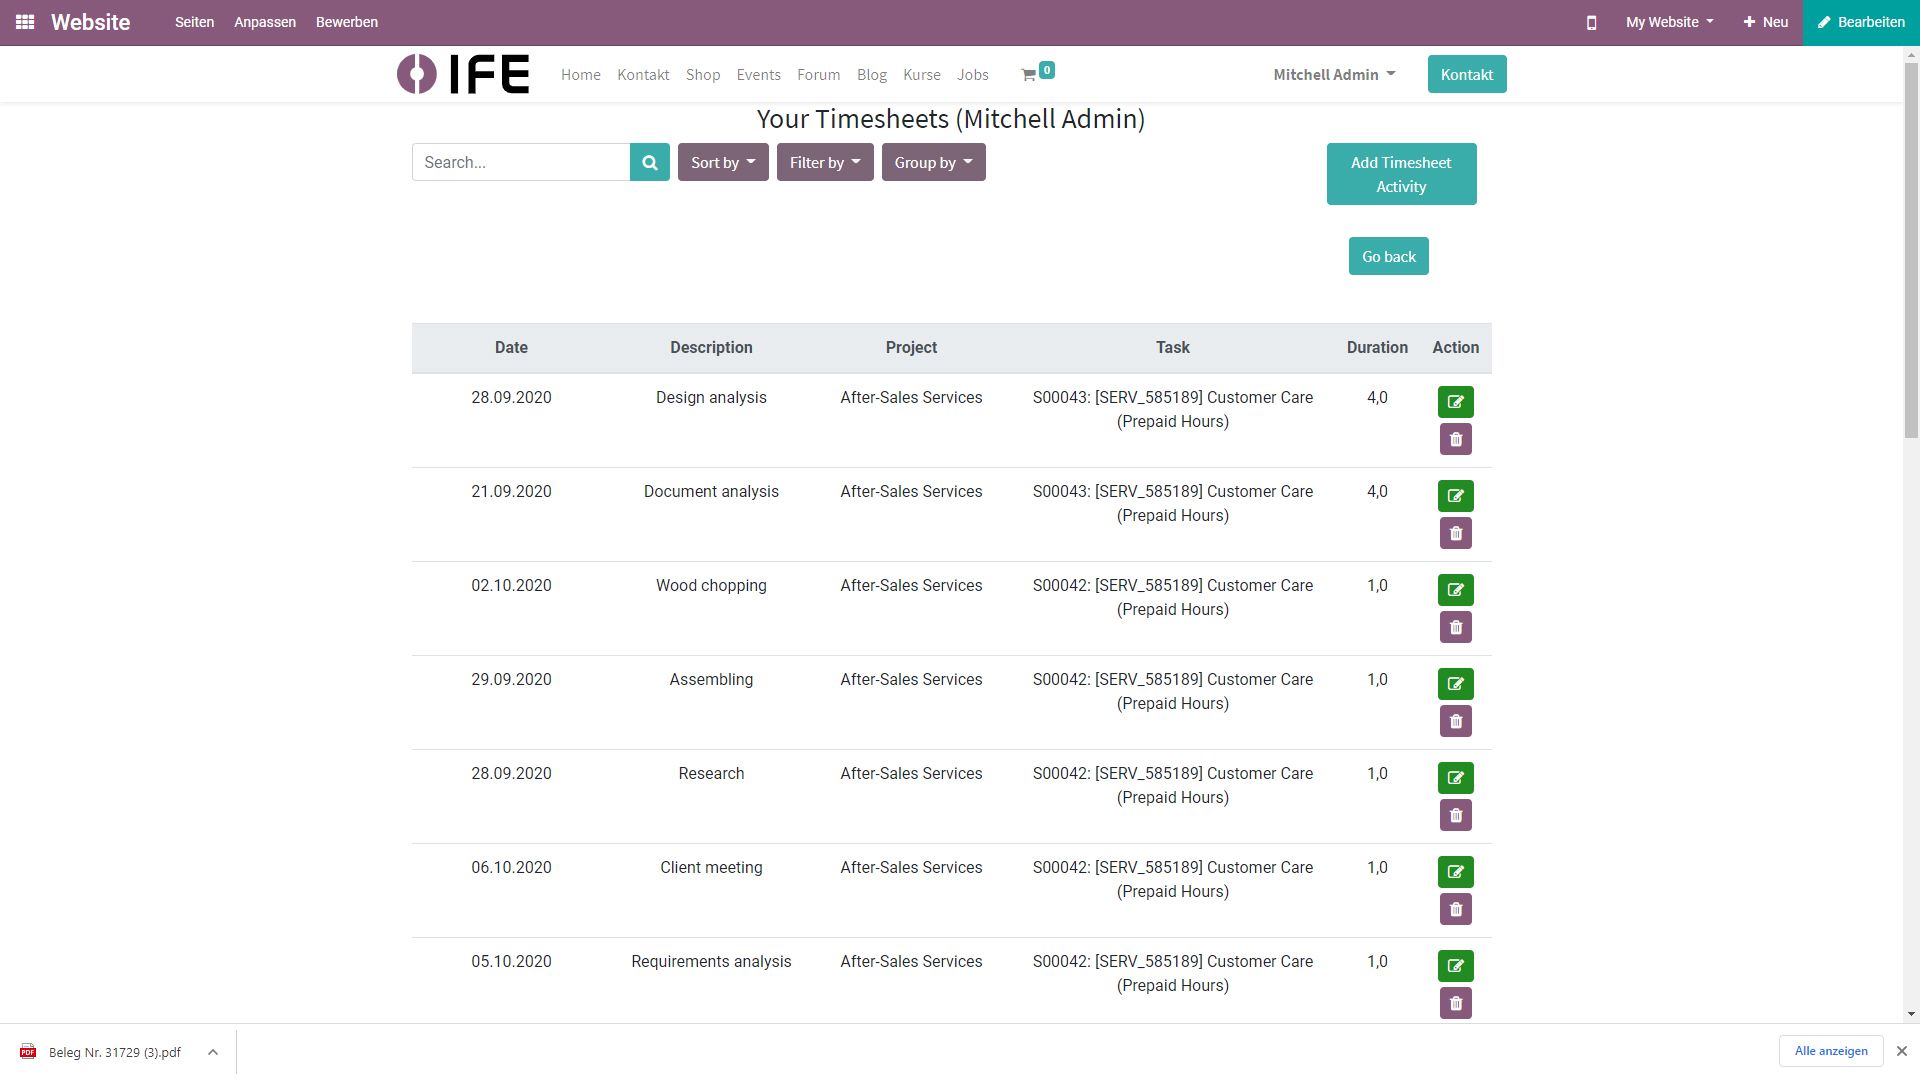Click the magnifier search button

coord(649,162)
